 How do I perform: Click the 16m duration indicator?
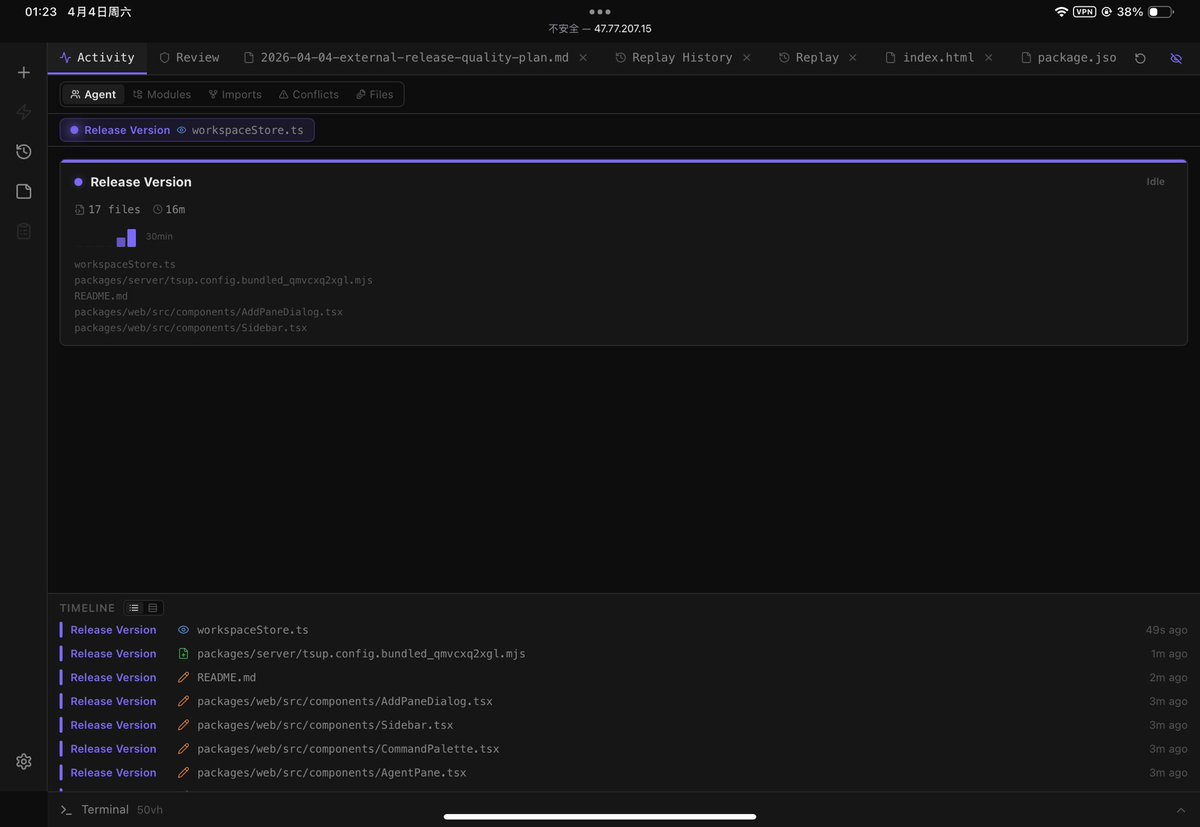169,209
